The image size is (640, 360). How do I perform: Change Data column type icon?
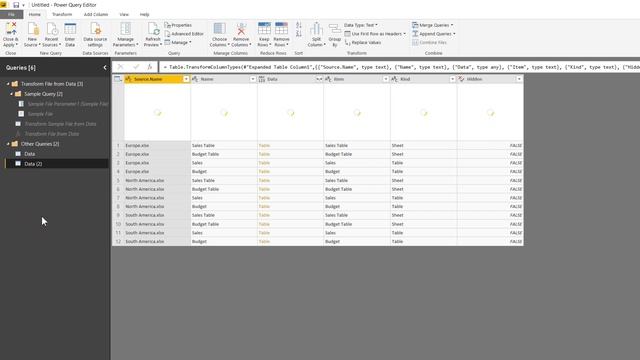pyautogui.click(x=262, y=79)
